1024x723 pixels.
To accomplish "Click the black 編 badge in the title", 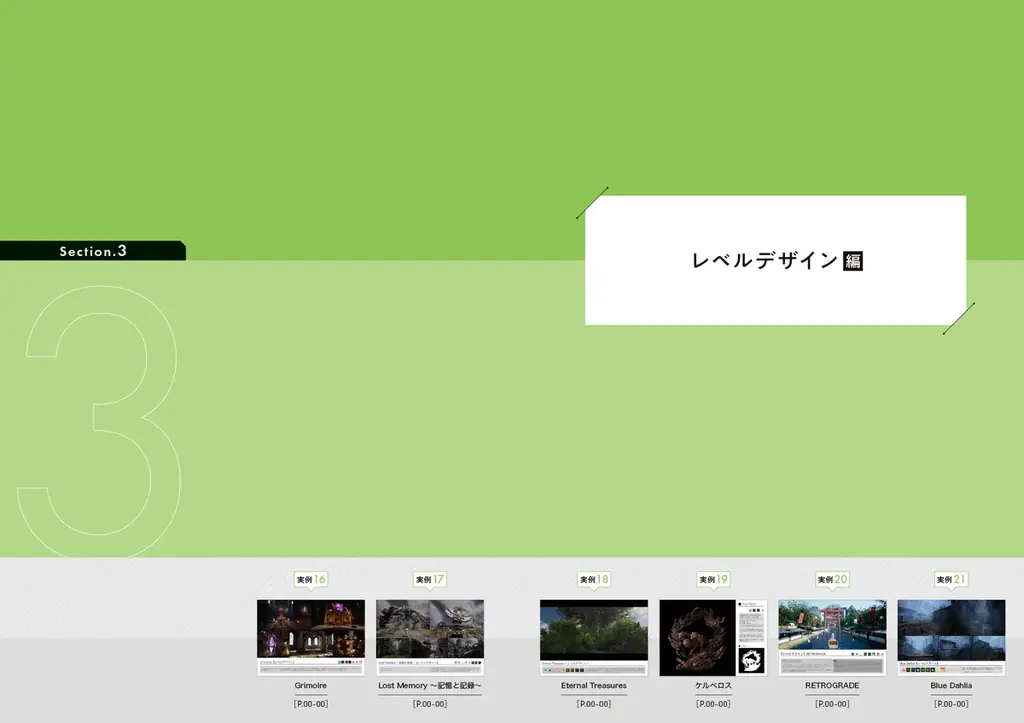I will 855,260.
